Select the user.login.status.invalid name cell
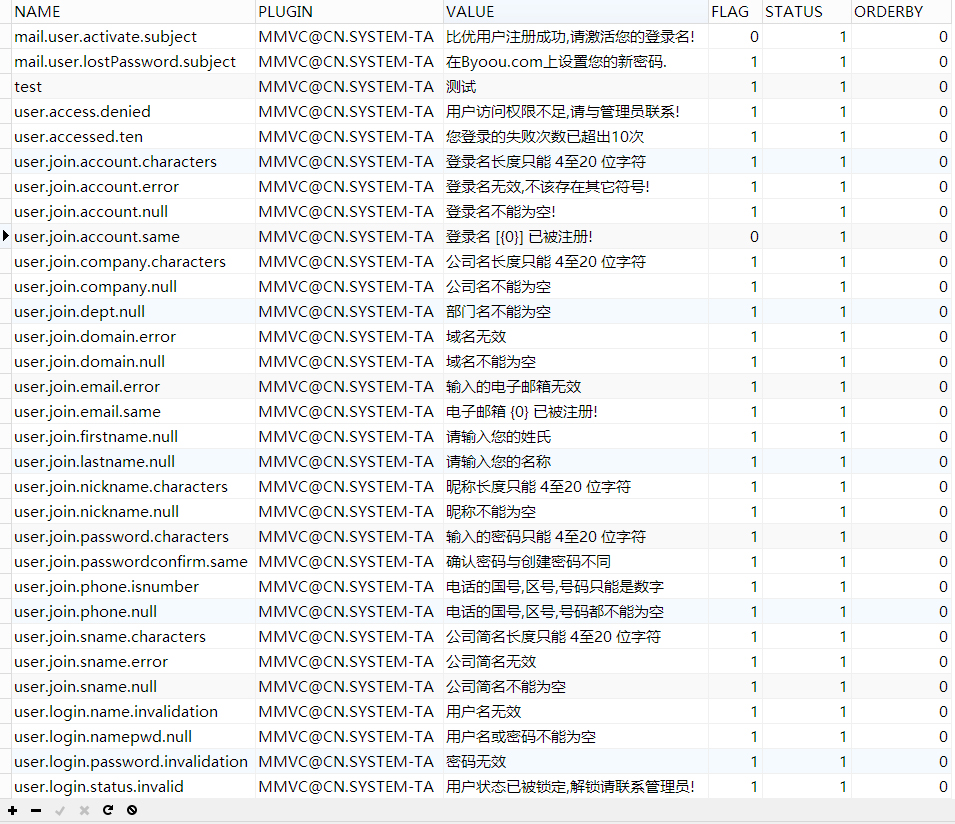Image resolution: width=955 pixels, height=824 pixels. 99,787
